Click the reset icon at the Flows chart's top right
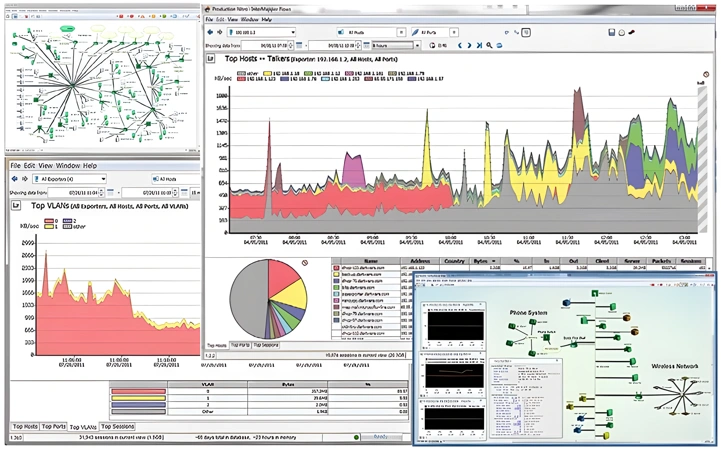The width and height of the screenshot is (721, 450). click(706, 74)
